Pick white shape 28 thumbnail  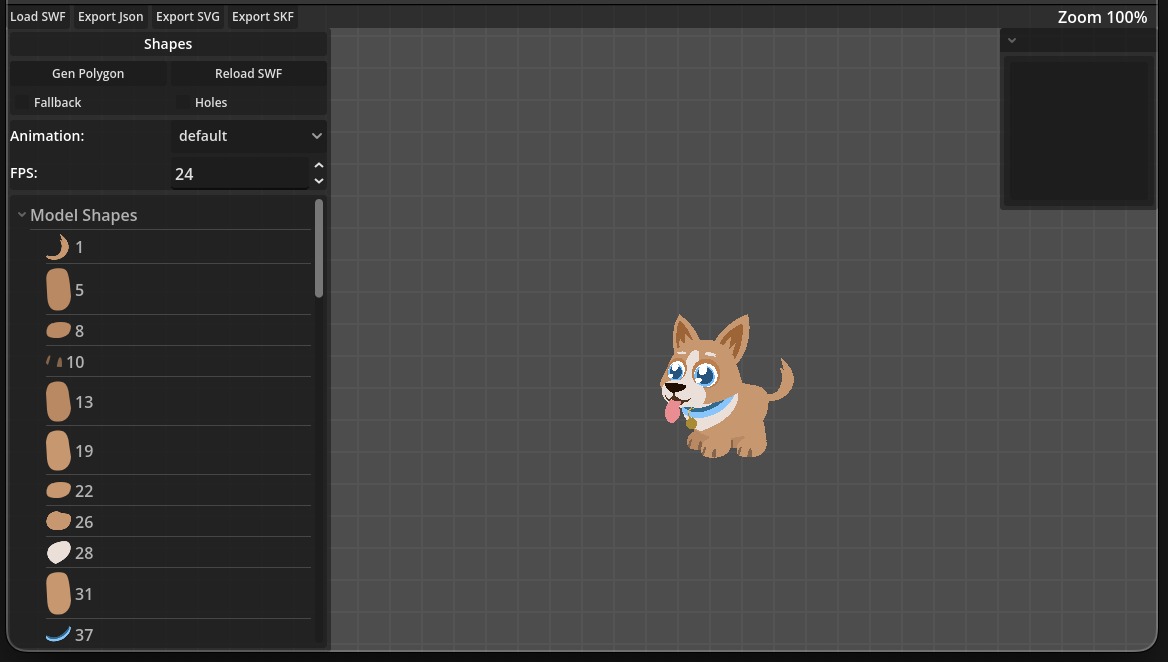58,553
